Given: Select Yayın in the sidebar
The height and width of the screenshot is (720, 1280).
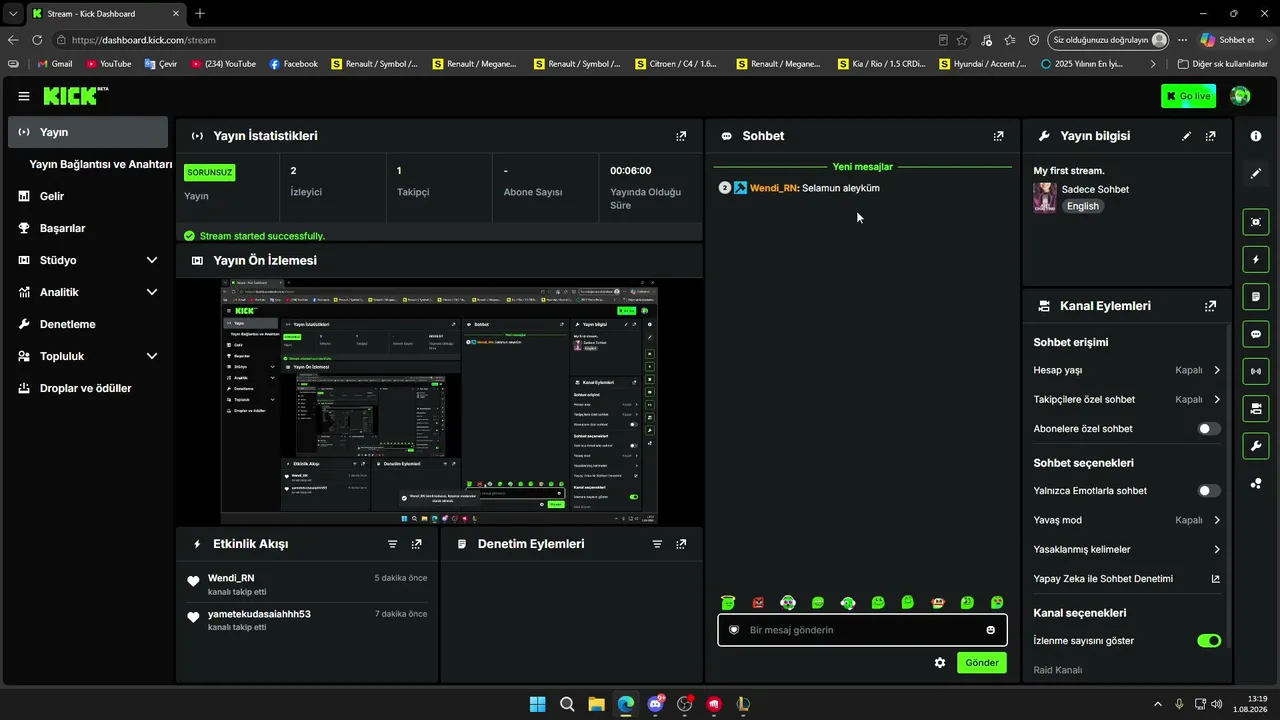Looking at the screenshot, I should click(x=88, y=132).
